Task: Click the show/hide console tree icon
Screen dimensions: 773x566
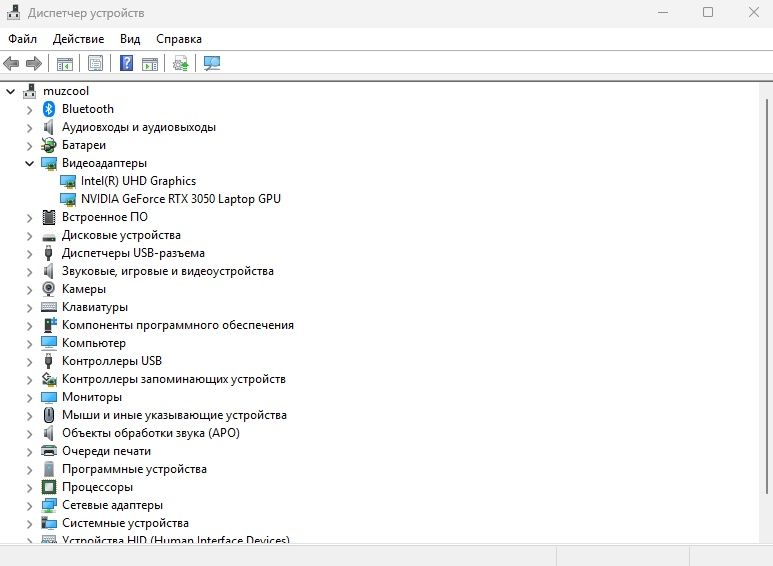Action: (x=65, y=63)
